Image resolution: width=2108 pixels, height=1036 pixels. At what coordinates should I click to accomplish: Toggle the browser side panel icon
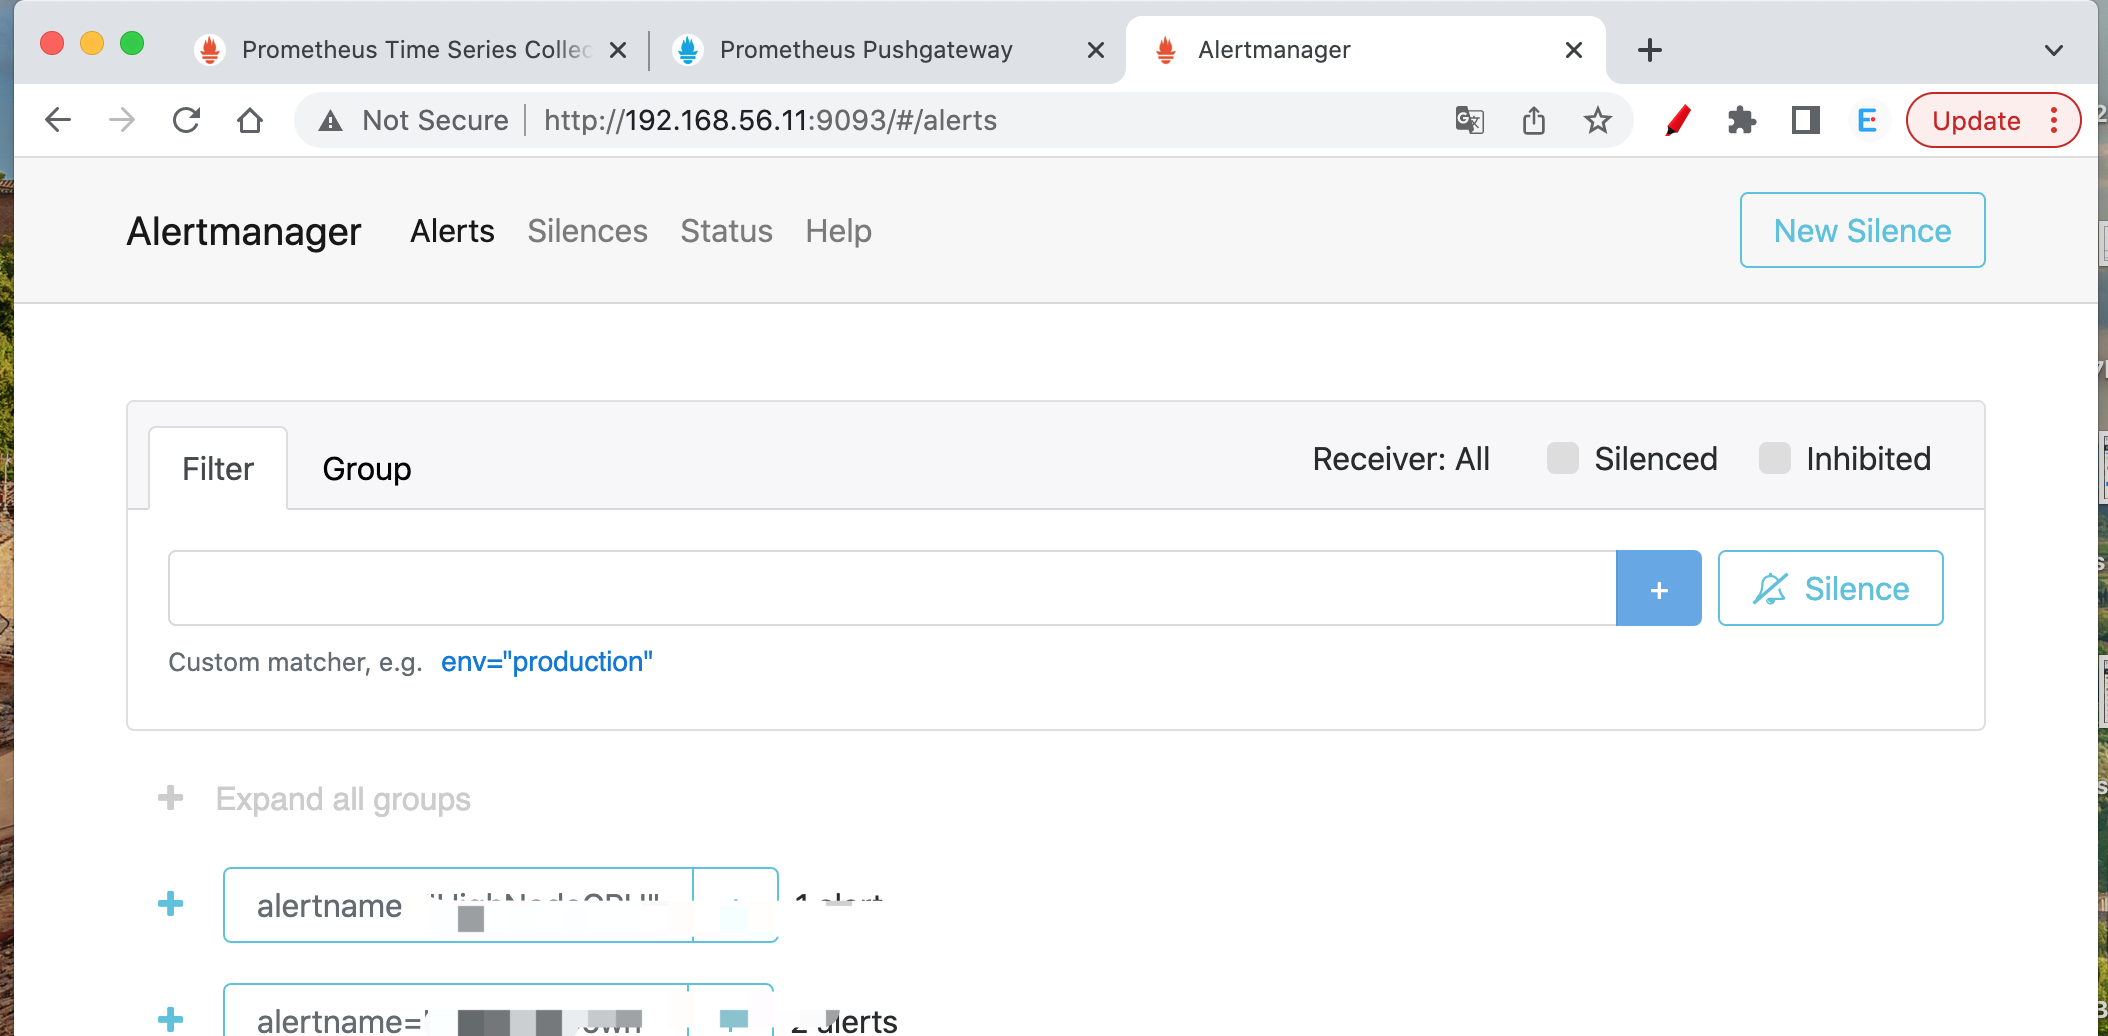[1806, 120]
